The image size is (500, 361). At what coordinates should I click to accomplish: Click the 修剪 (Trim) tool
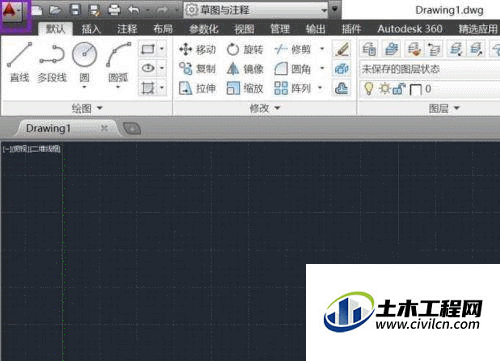pyautogui.click(x=292, y=50)
